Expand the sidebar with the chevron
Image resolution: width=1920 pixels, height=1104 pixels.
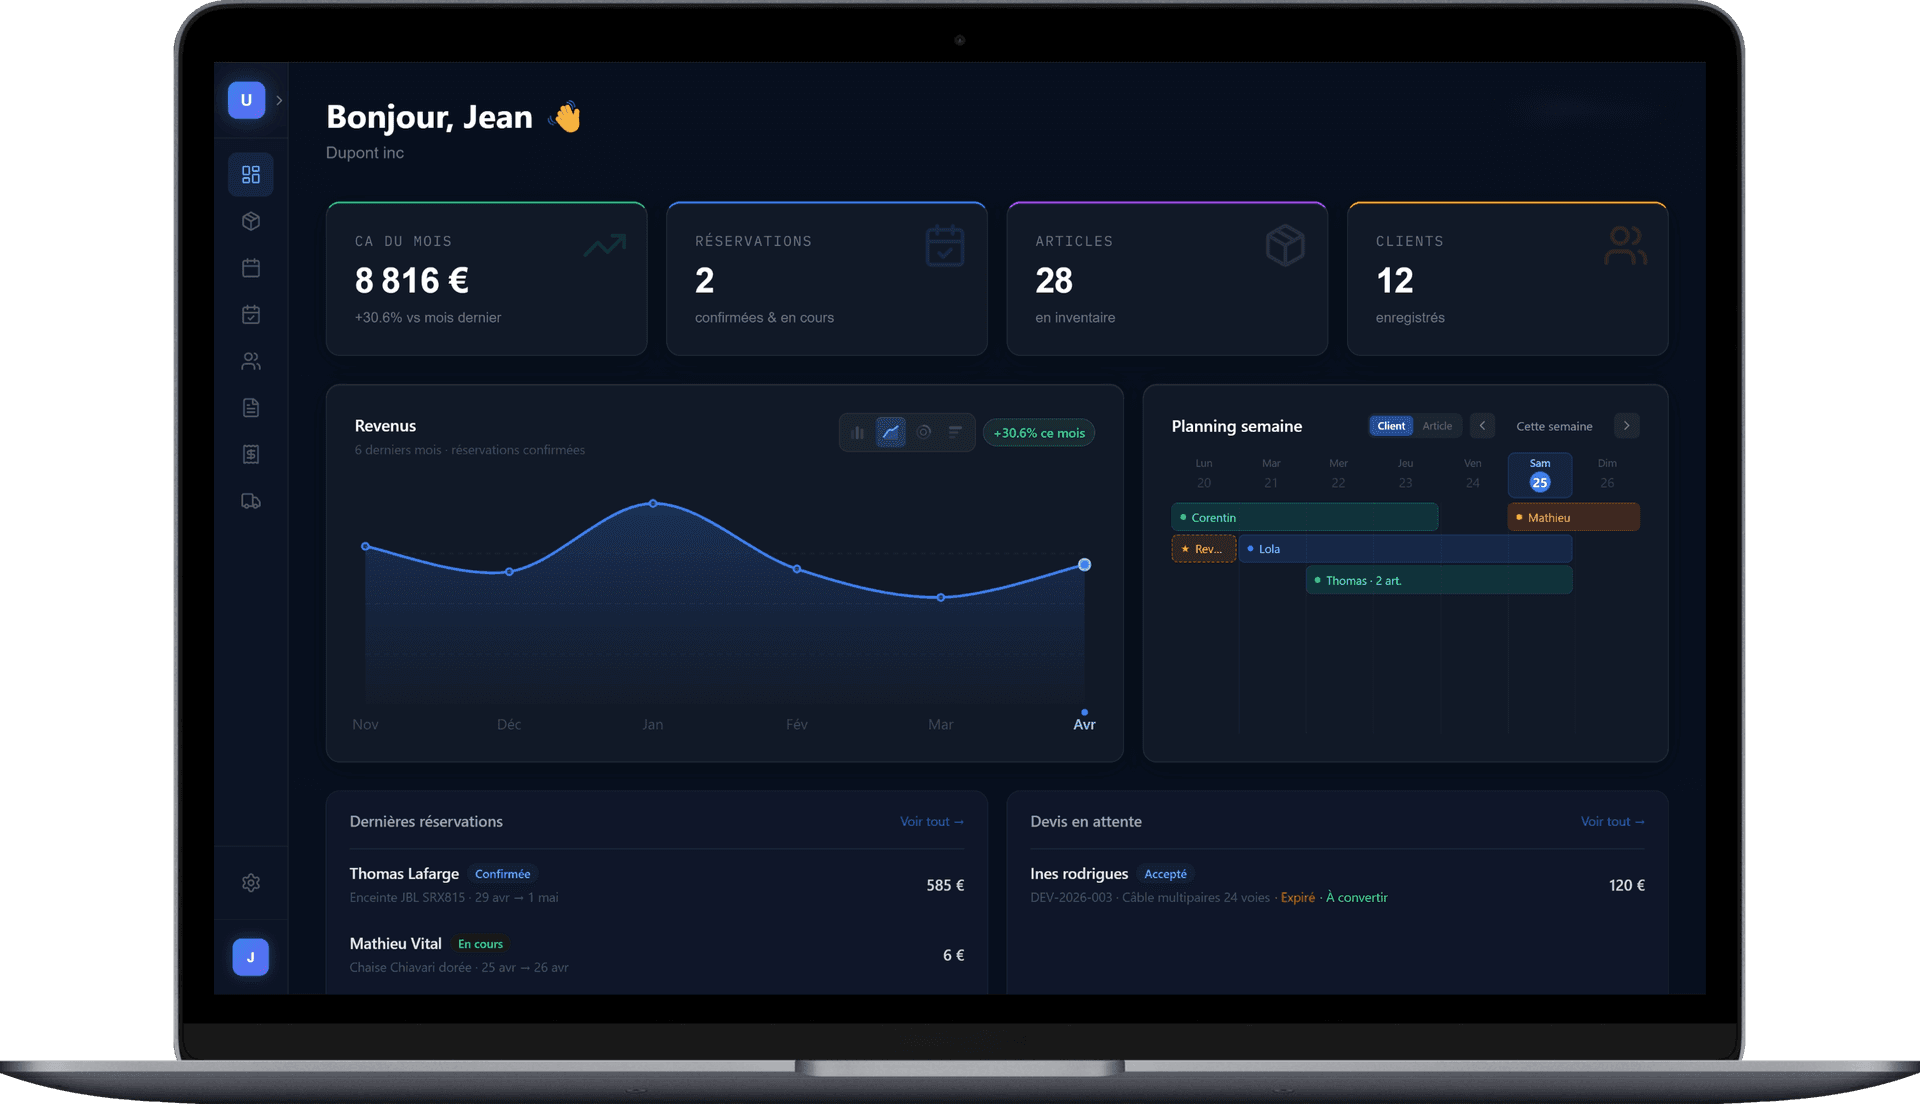279,100
